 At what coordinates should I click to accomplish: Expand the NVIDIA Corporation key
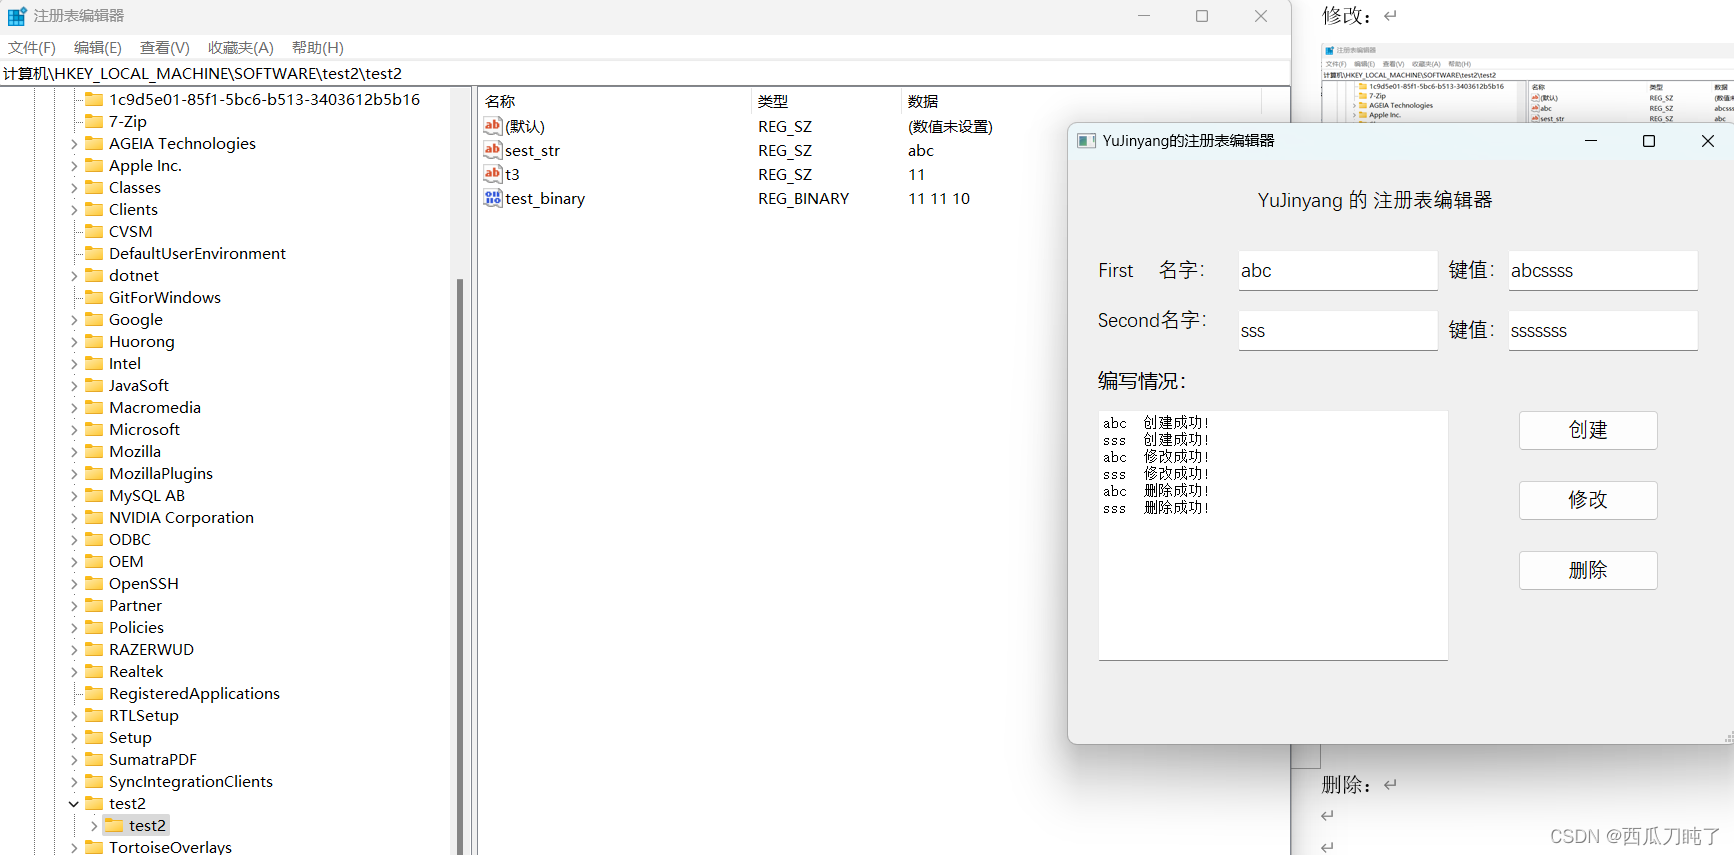[74, 518]
